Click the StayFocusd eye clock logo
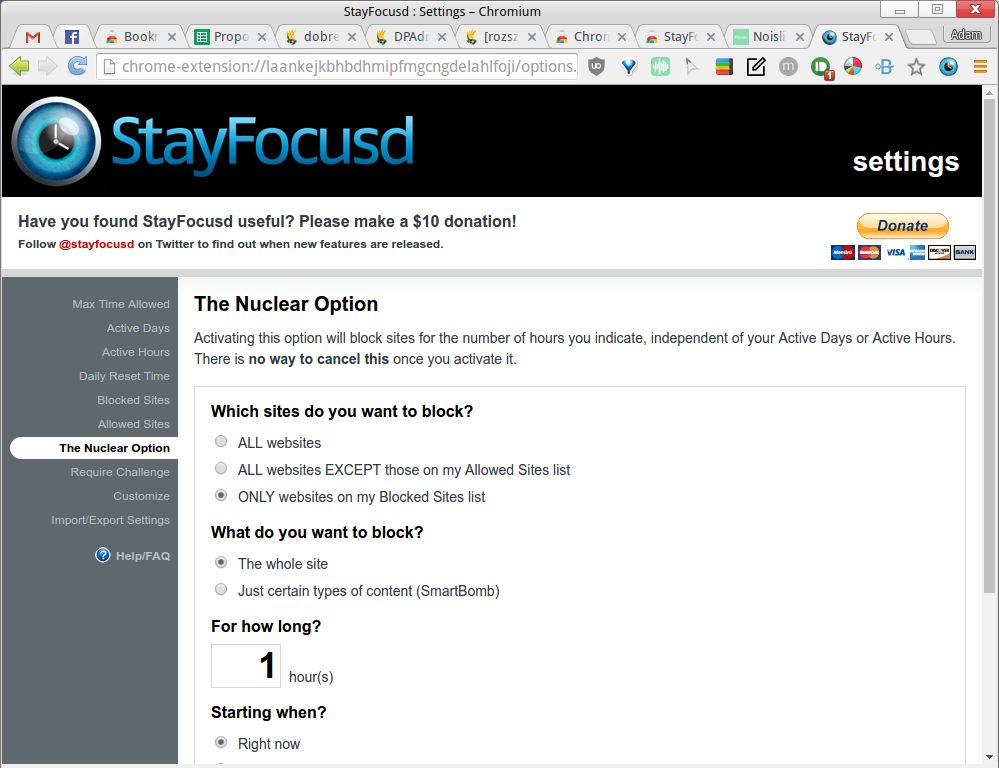 pos(56,141)
